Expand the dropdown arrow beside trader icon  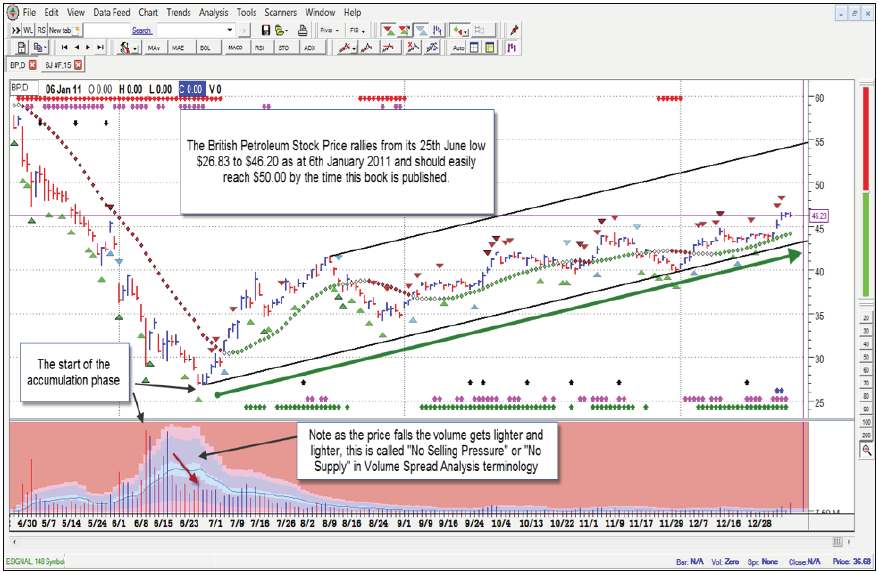[x=136, y=49]
